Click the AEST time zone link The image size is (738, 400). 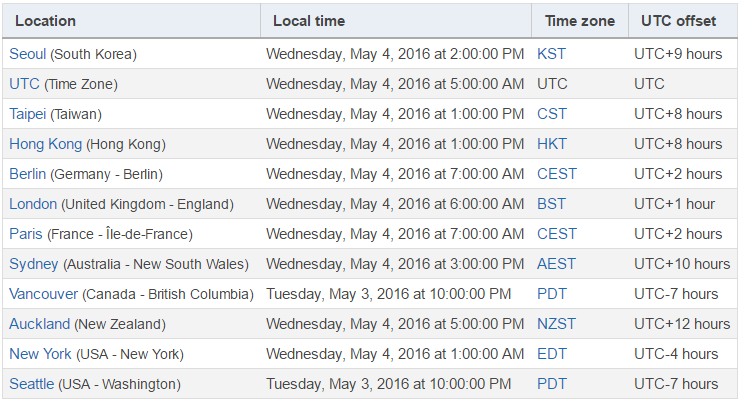point(556,264)
